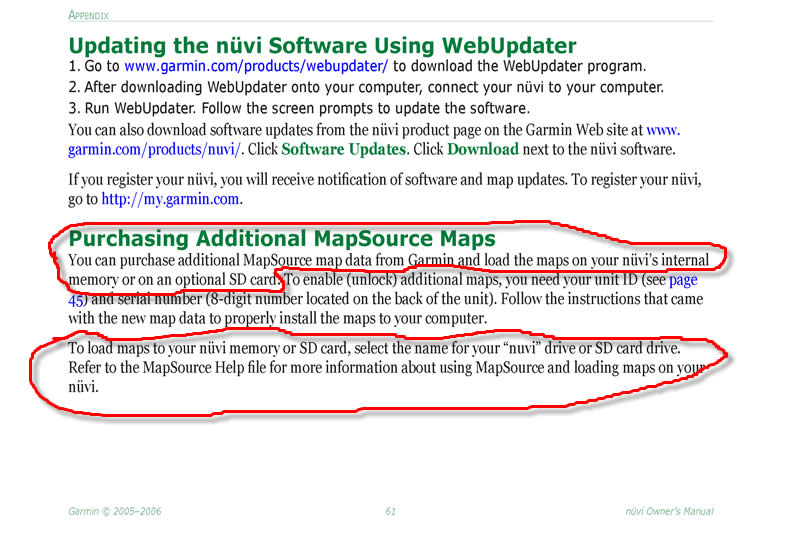Image resolution: width=788 pixels, height=536 pixels.
Task: Click the 'nüvi Owner's Manual' footer text
Action: [x=669, y=511]
